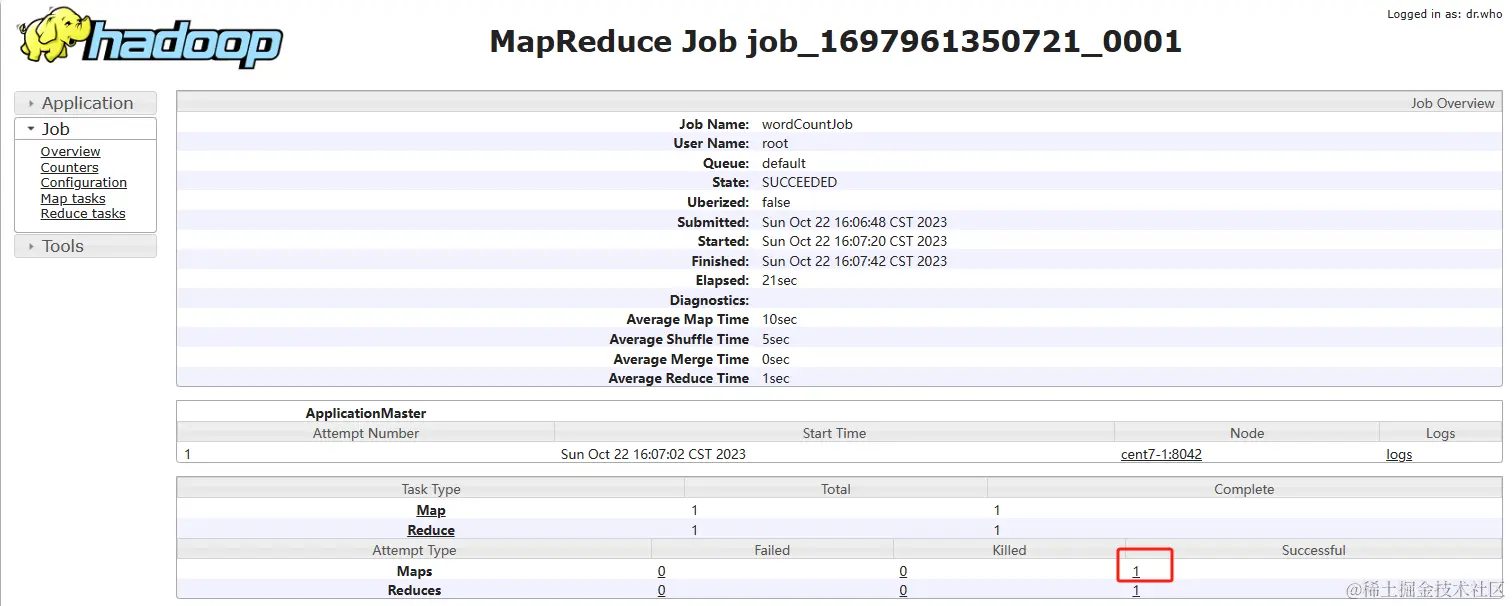Open the Map tasks sidebar link
The width and height of the screenshot is (1512, 606).
(x=73, y=198)
